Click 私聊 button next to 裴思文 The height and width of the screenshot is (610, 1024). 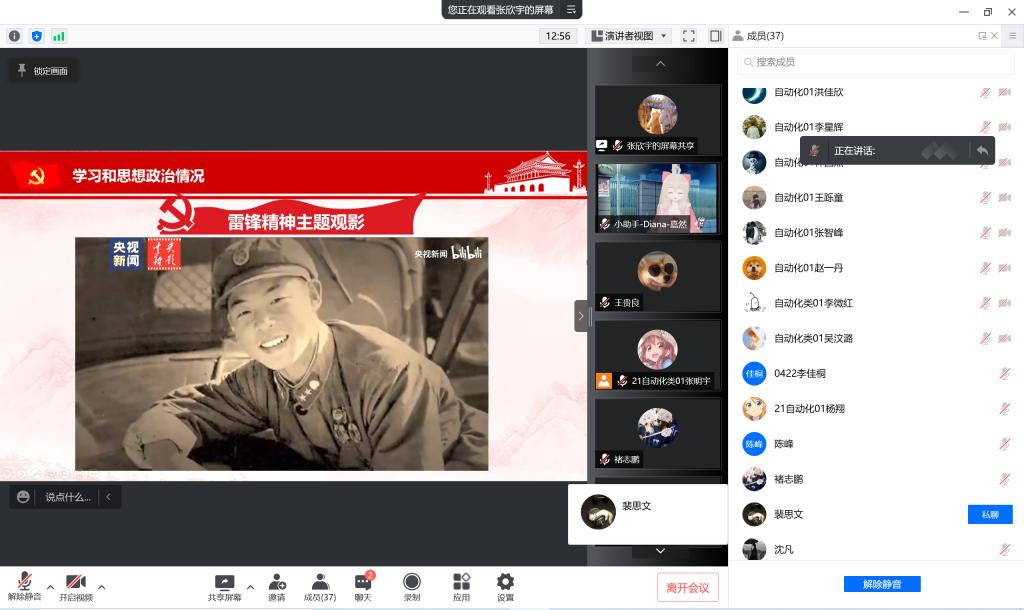point(989,514)
